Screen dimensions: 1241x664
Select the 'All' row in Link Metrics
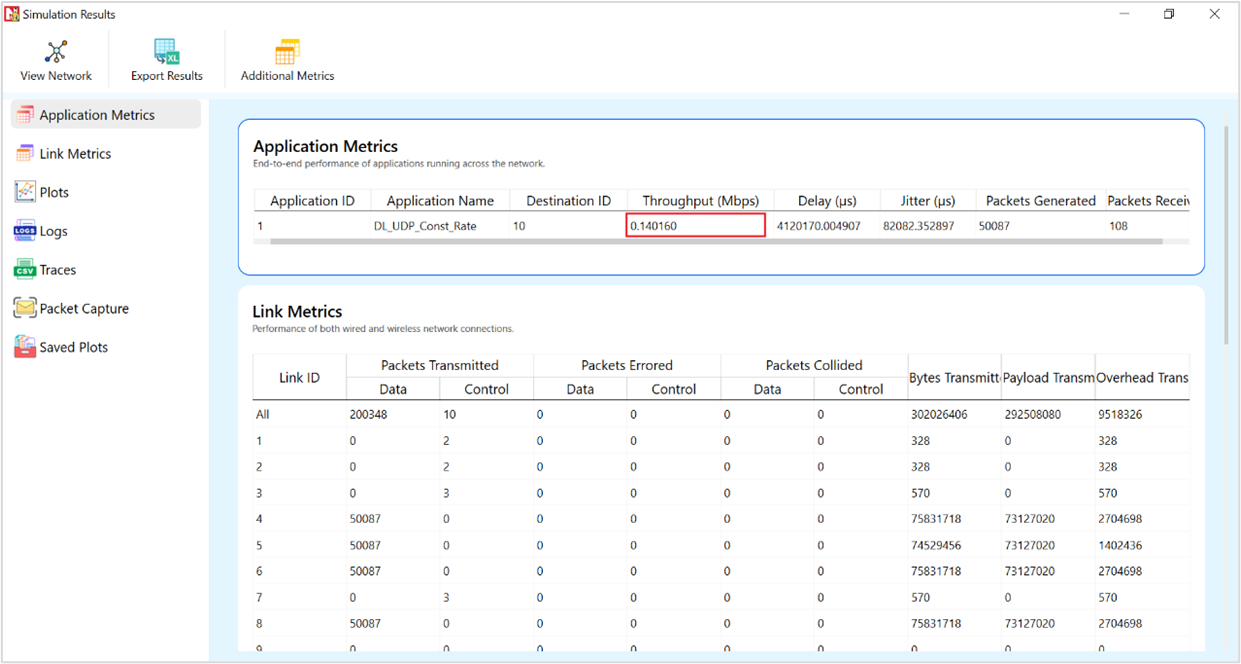[263, 414]
